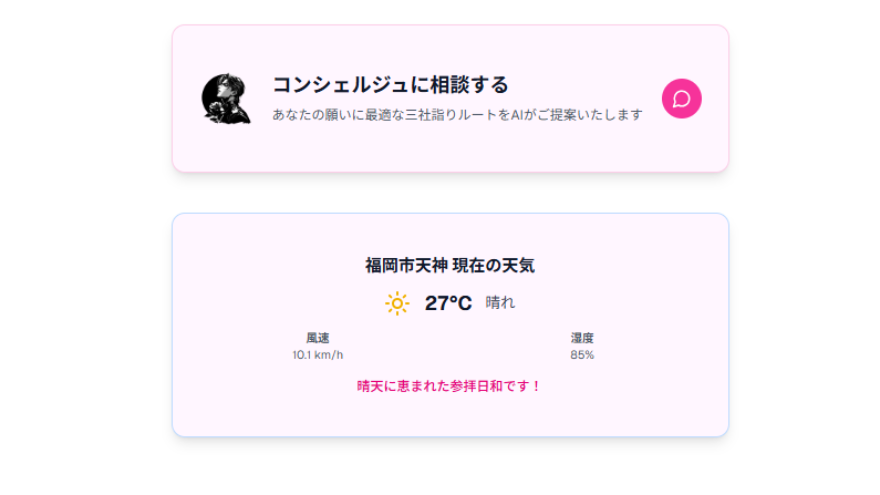Select the 福岡市天神 現在の天気 title
Image resolution: width=880 pixels, height=495 pixels.
(x=450, y=265)
